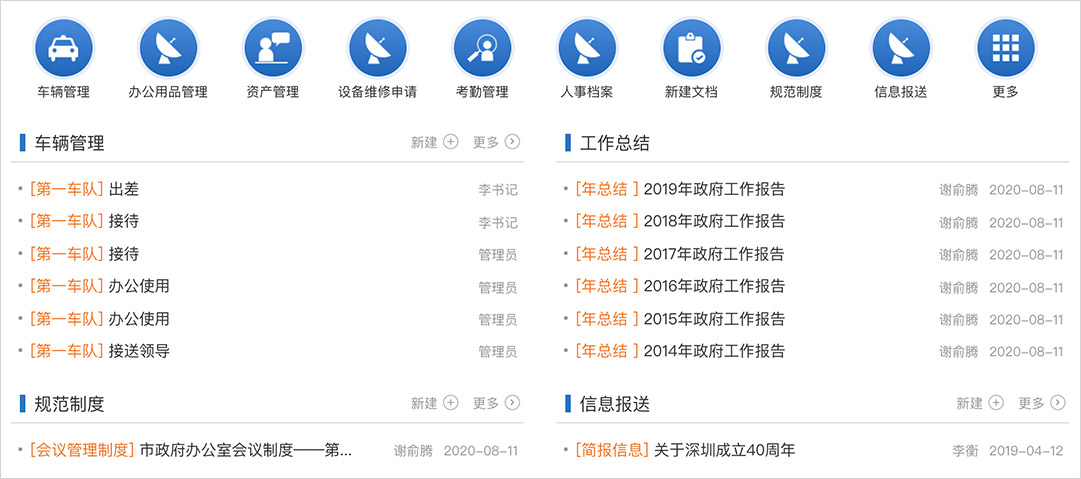1081x479 pixels.
Task: Open the 接送领导 vehicle record
Action: coord(139,351)
